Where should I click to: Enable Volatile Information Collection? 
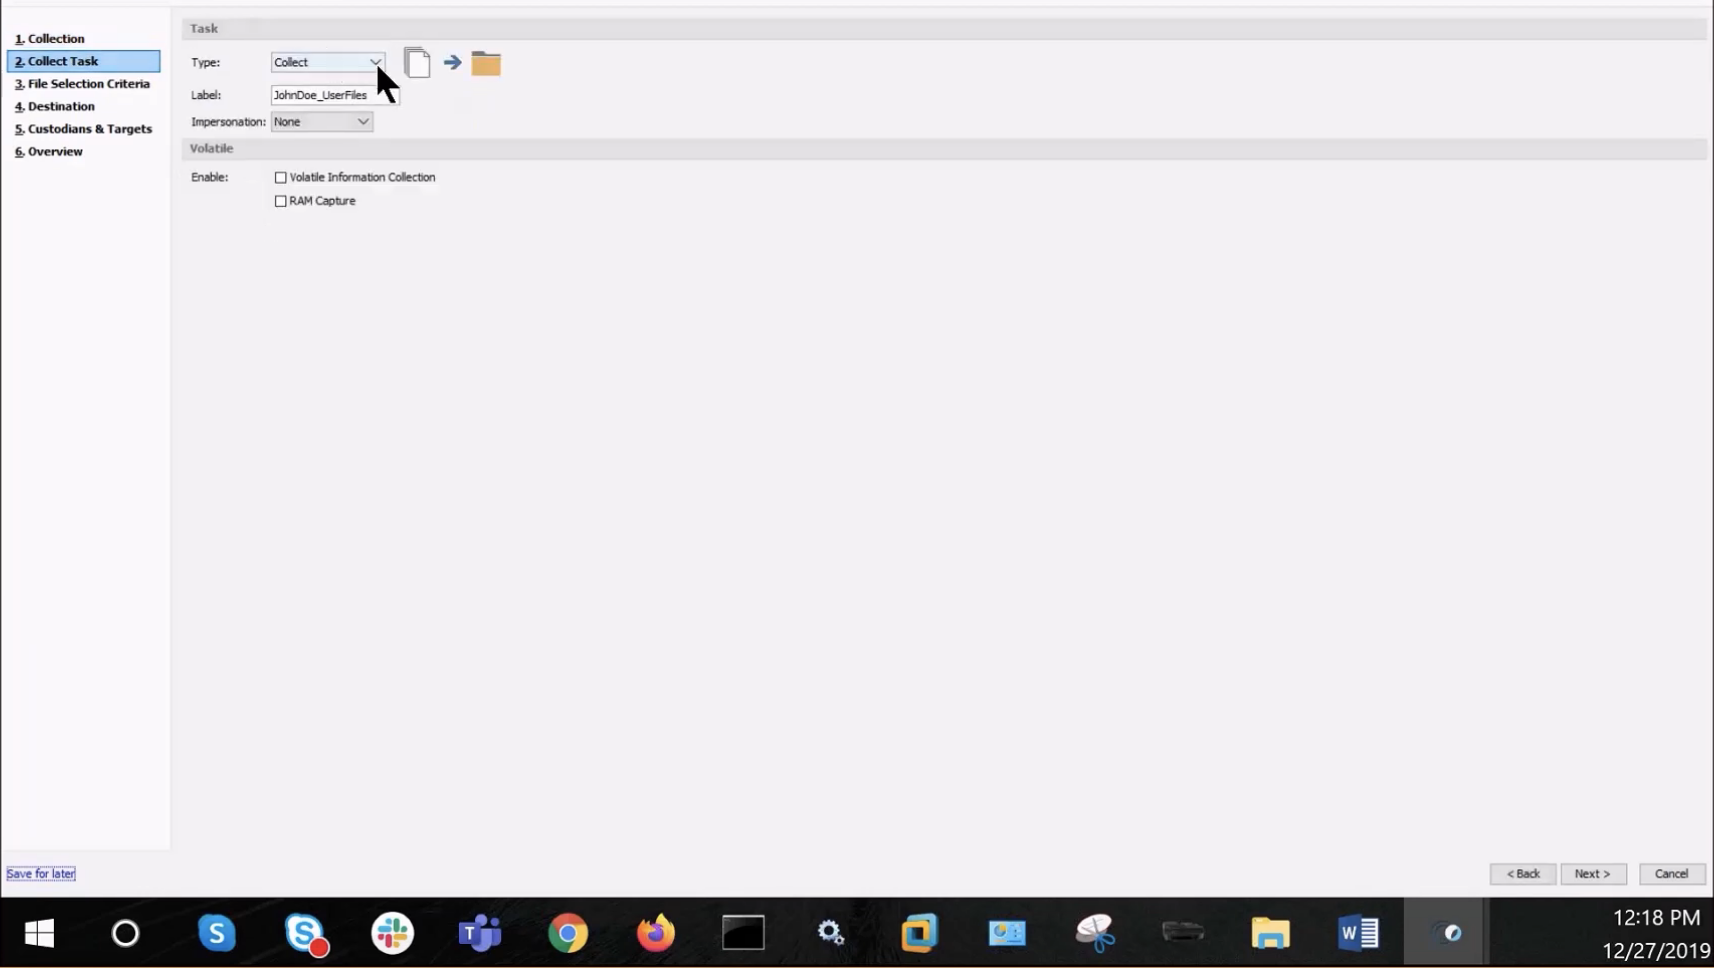[280, 177]
